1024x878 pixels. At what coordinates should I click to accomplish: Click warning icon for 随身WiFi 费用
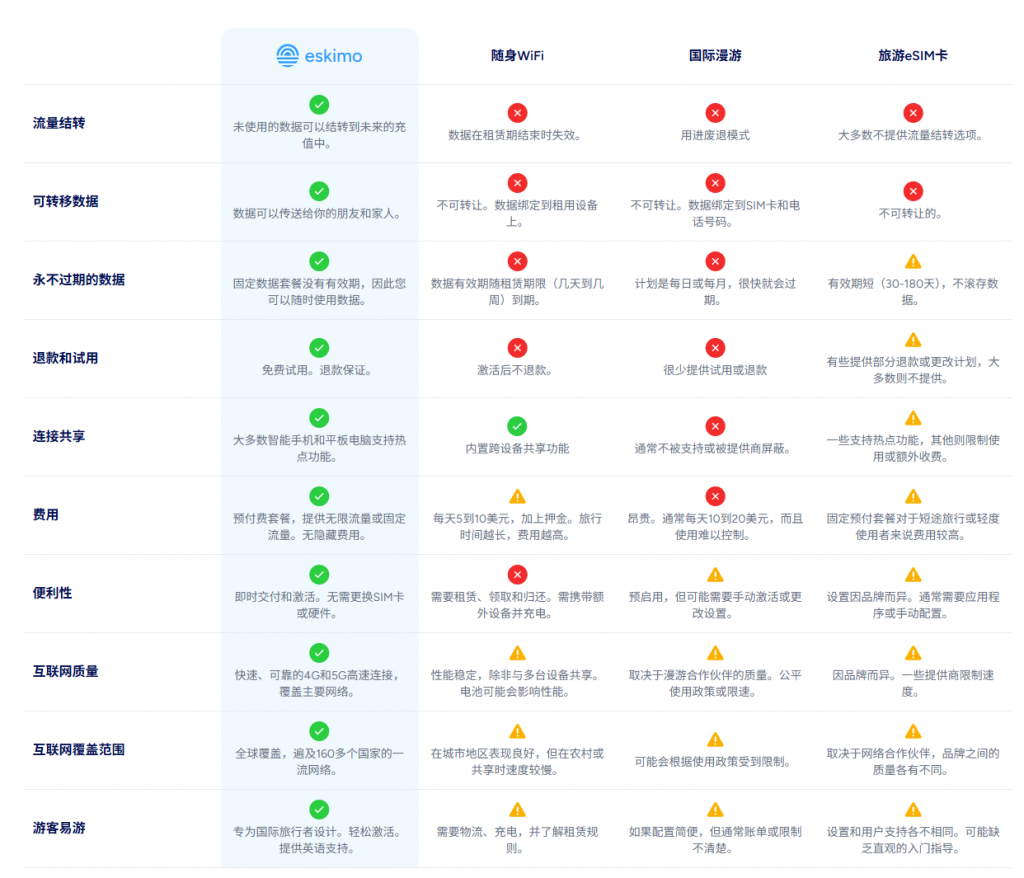[x=517, y=496]
